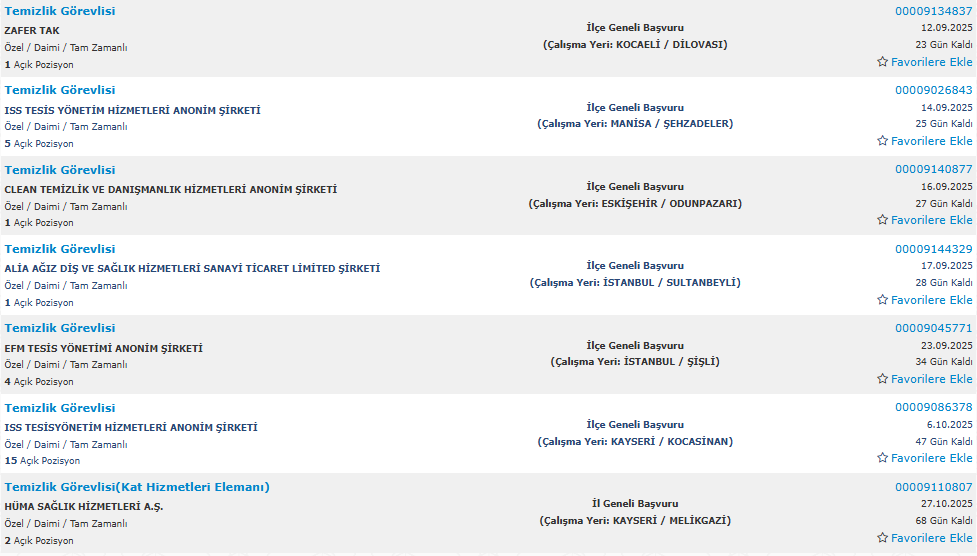Open listing number 00009110807
977x556 pixels.
[933, 487]
